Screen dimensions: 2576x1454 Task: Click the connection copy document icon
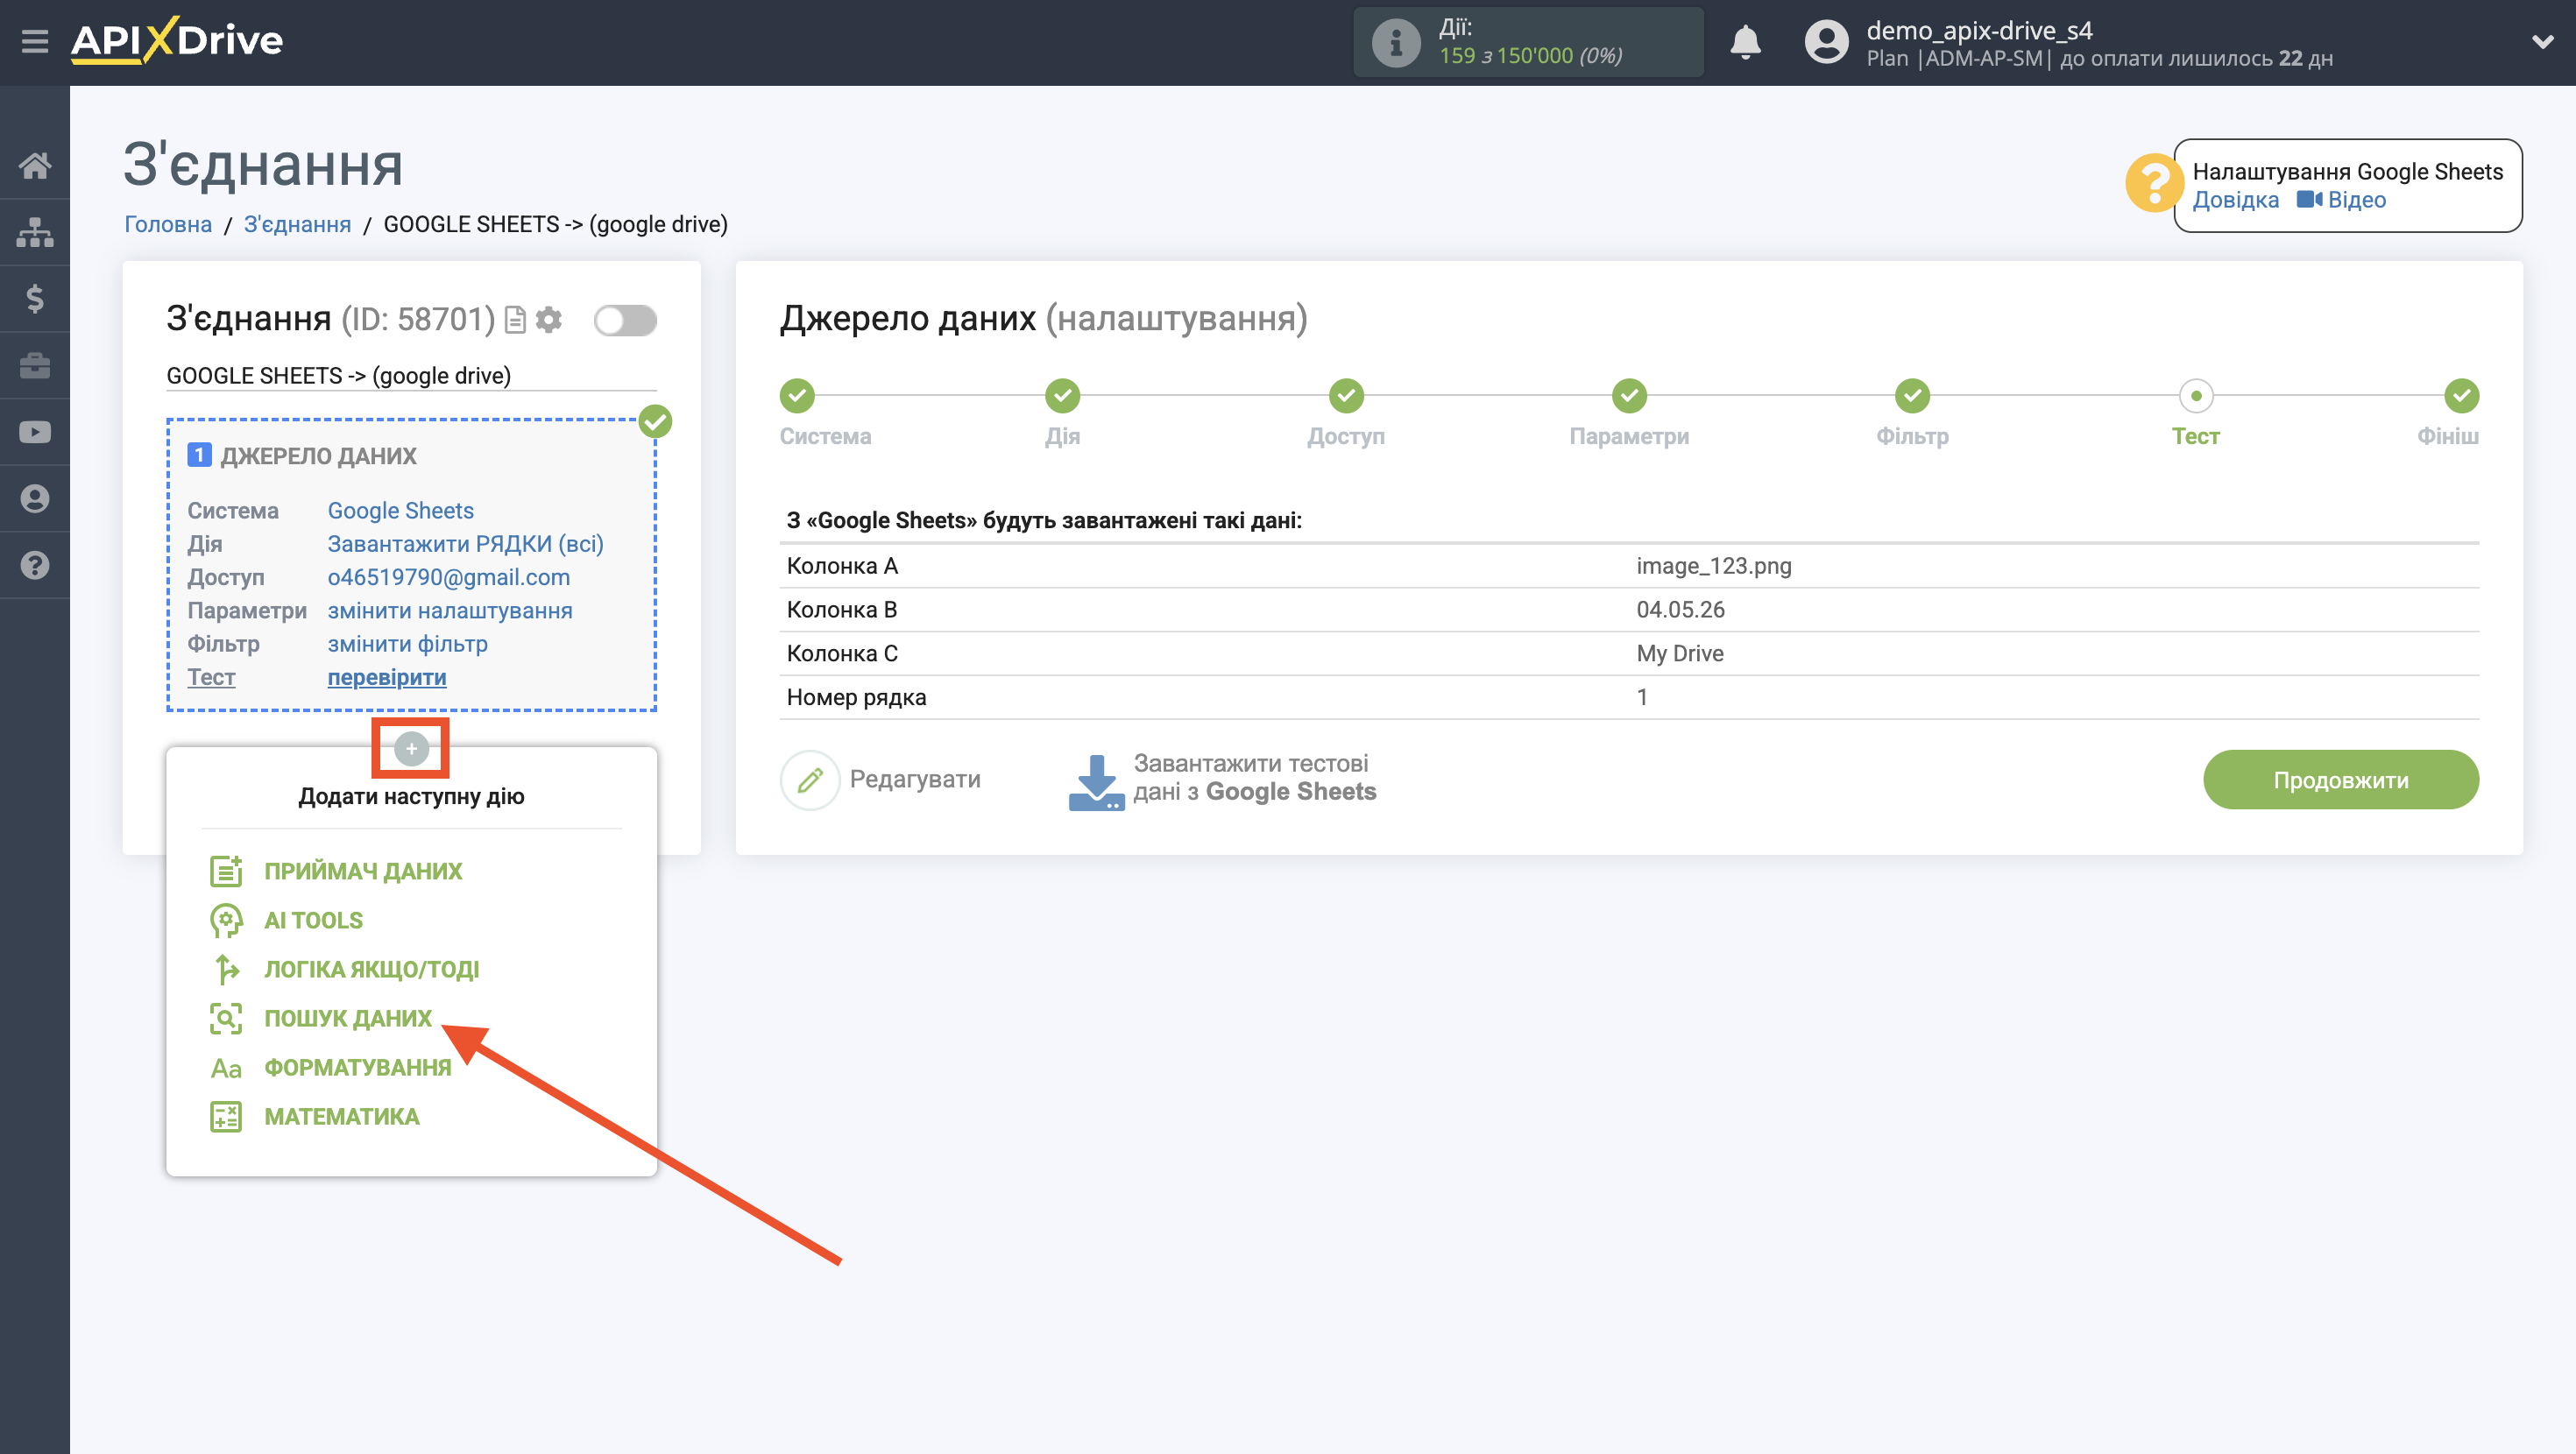(515, 320)
